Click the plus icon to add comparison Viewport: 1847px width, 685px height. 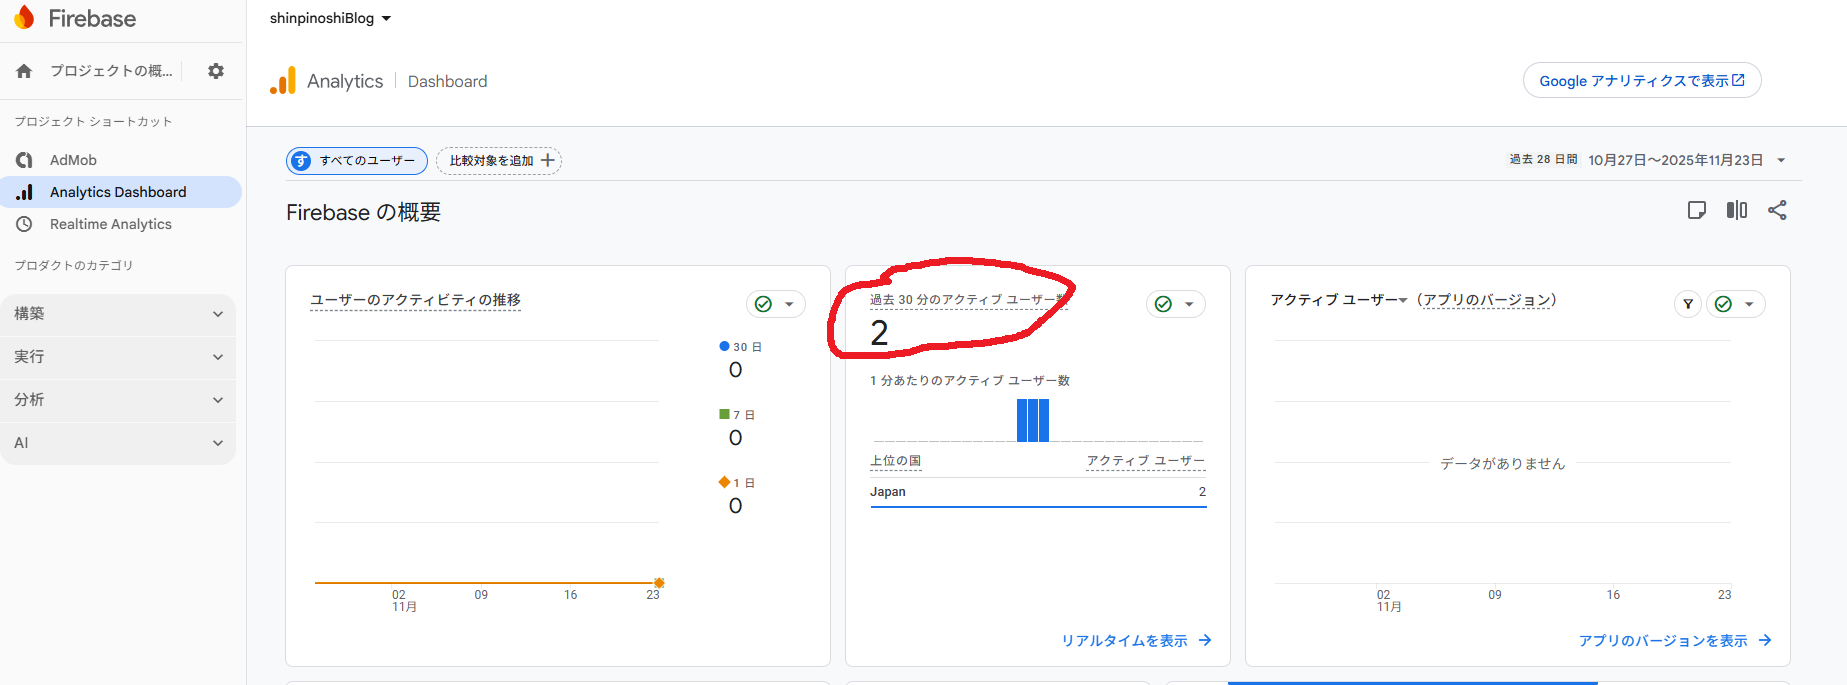tap(547, 160)
